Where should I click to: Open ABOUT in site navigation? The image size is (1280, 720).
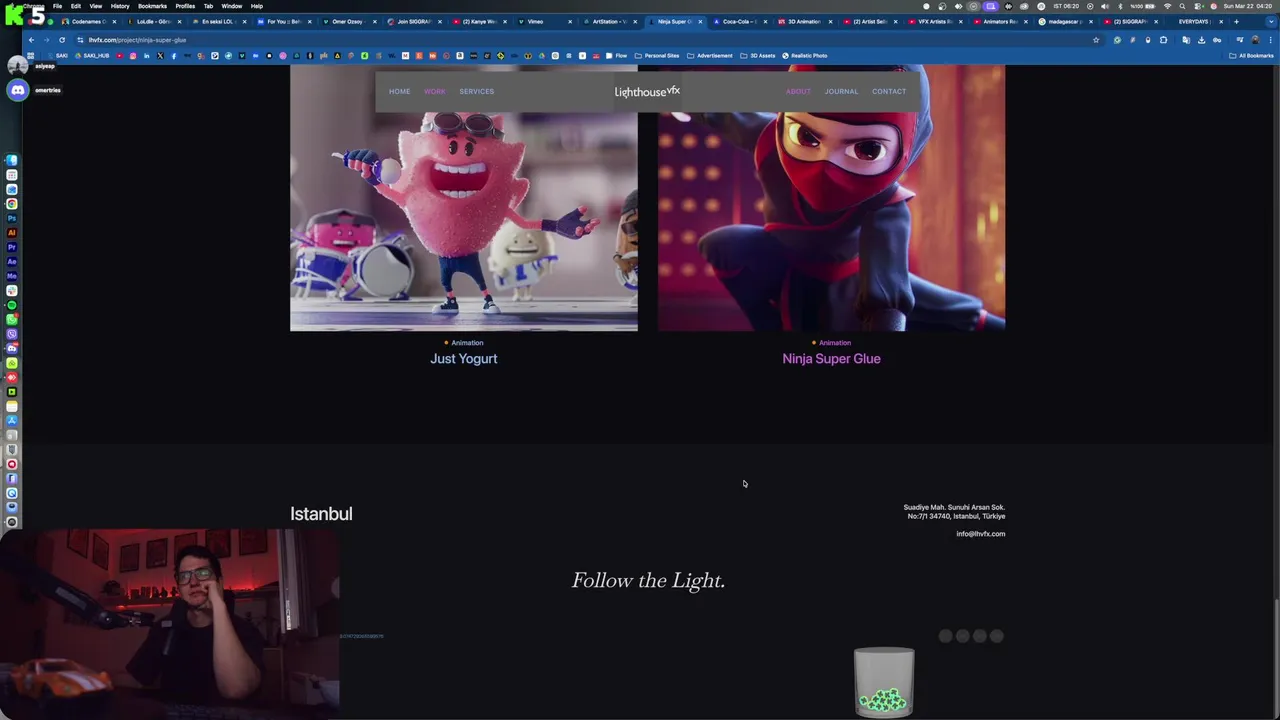(x=798, y=91)
